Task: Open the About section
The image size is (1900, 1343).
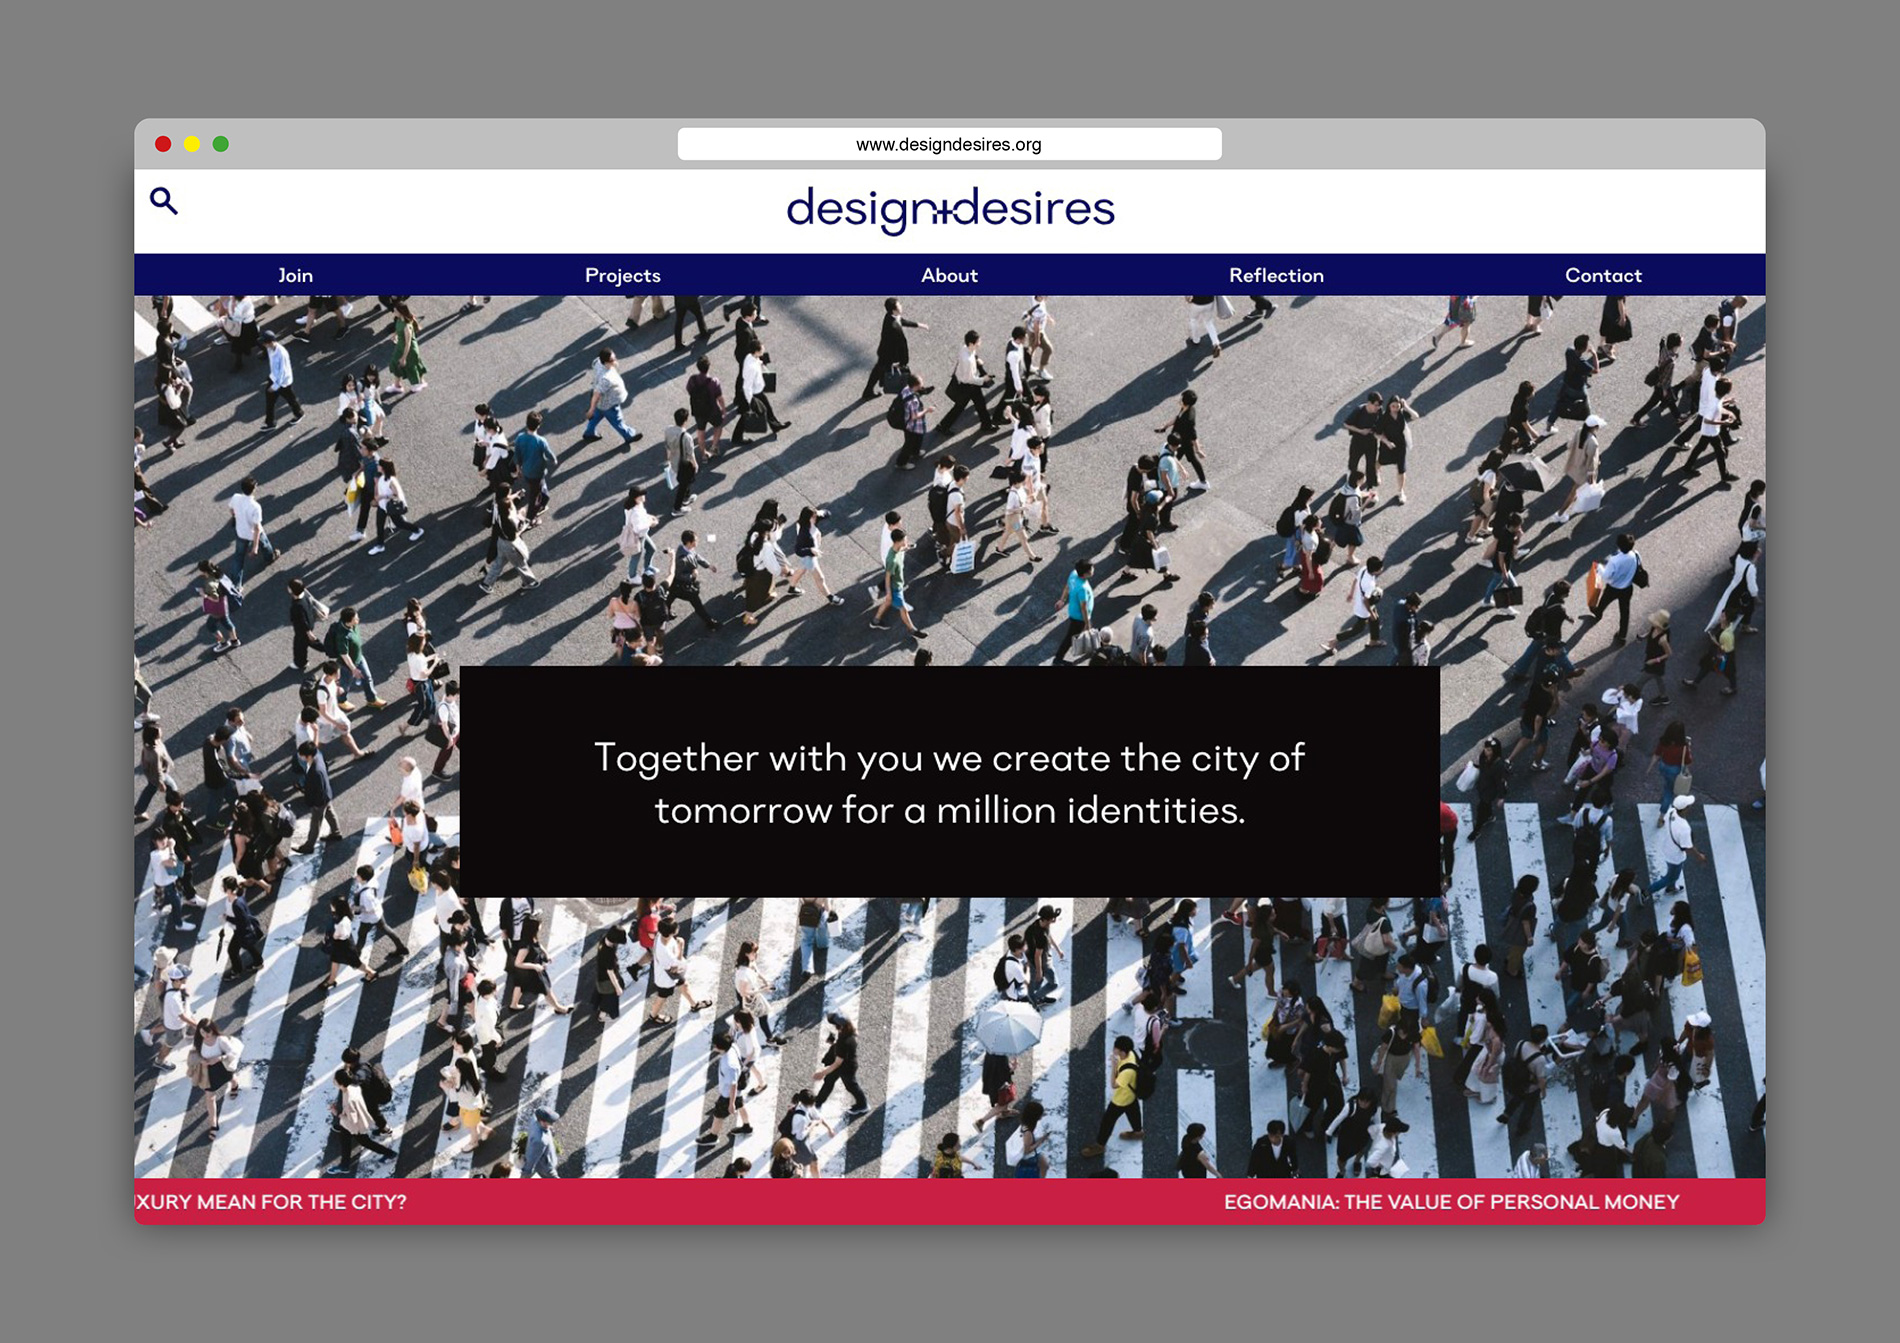Action: pos(949,275)
